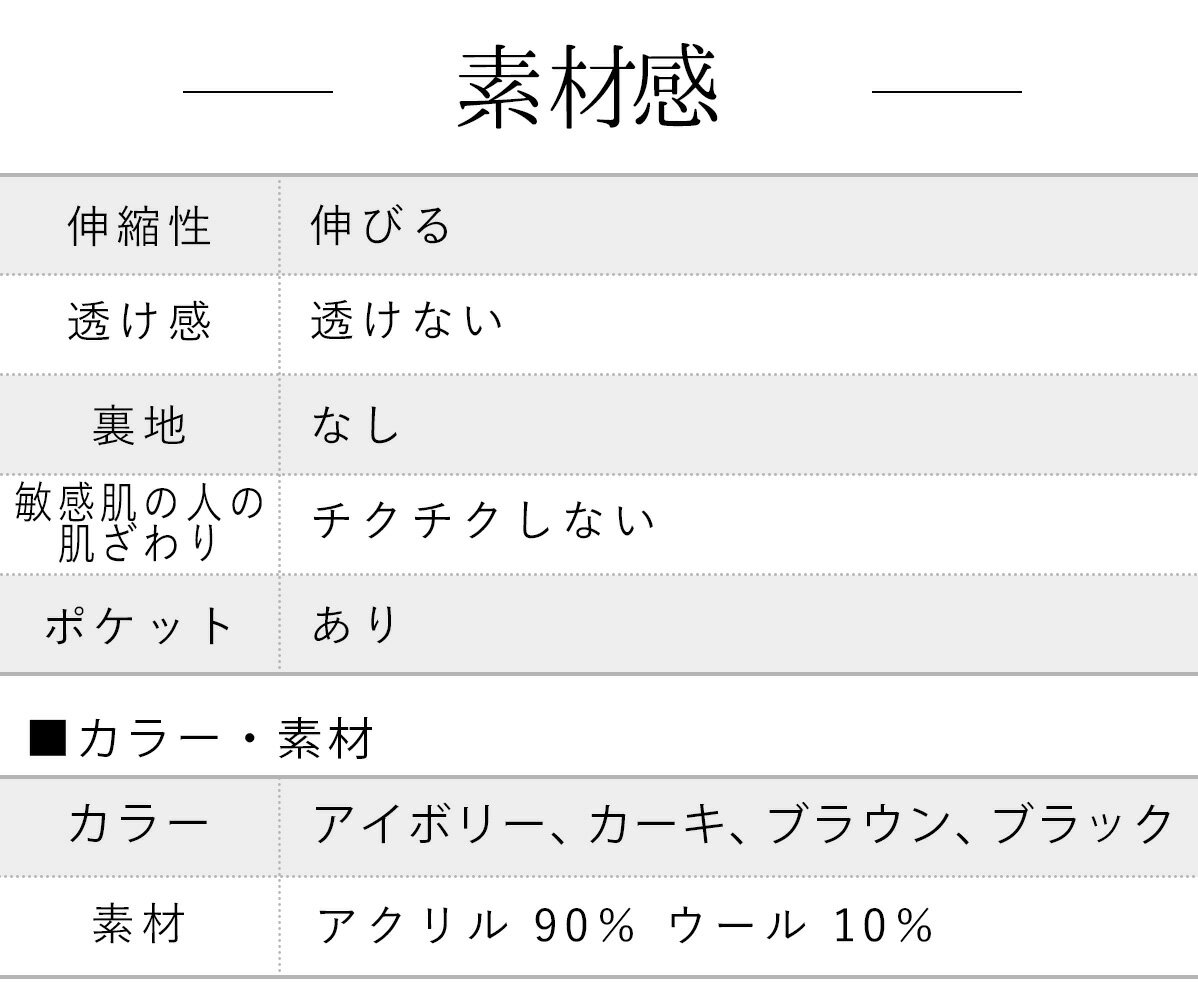Click the 伸縮性 row label

[140, 226]
